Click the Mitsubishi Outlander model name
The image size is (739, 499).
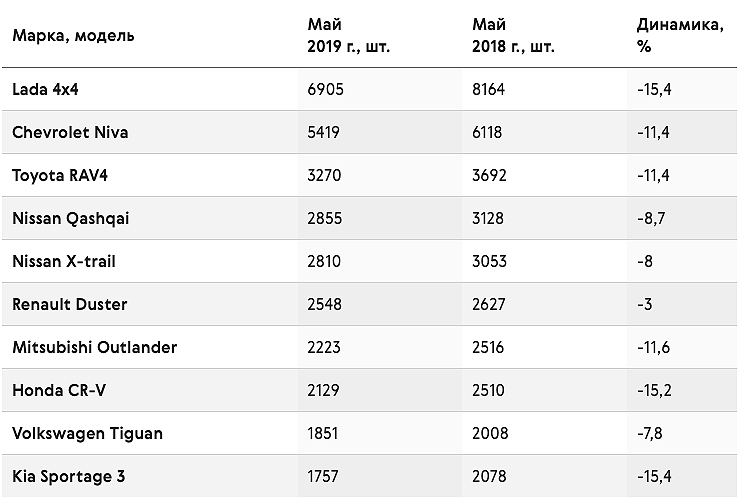pyautogui.click(x=95, y=347)
